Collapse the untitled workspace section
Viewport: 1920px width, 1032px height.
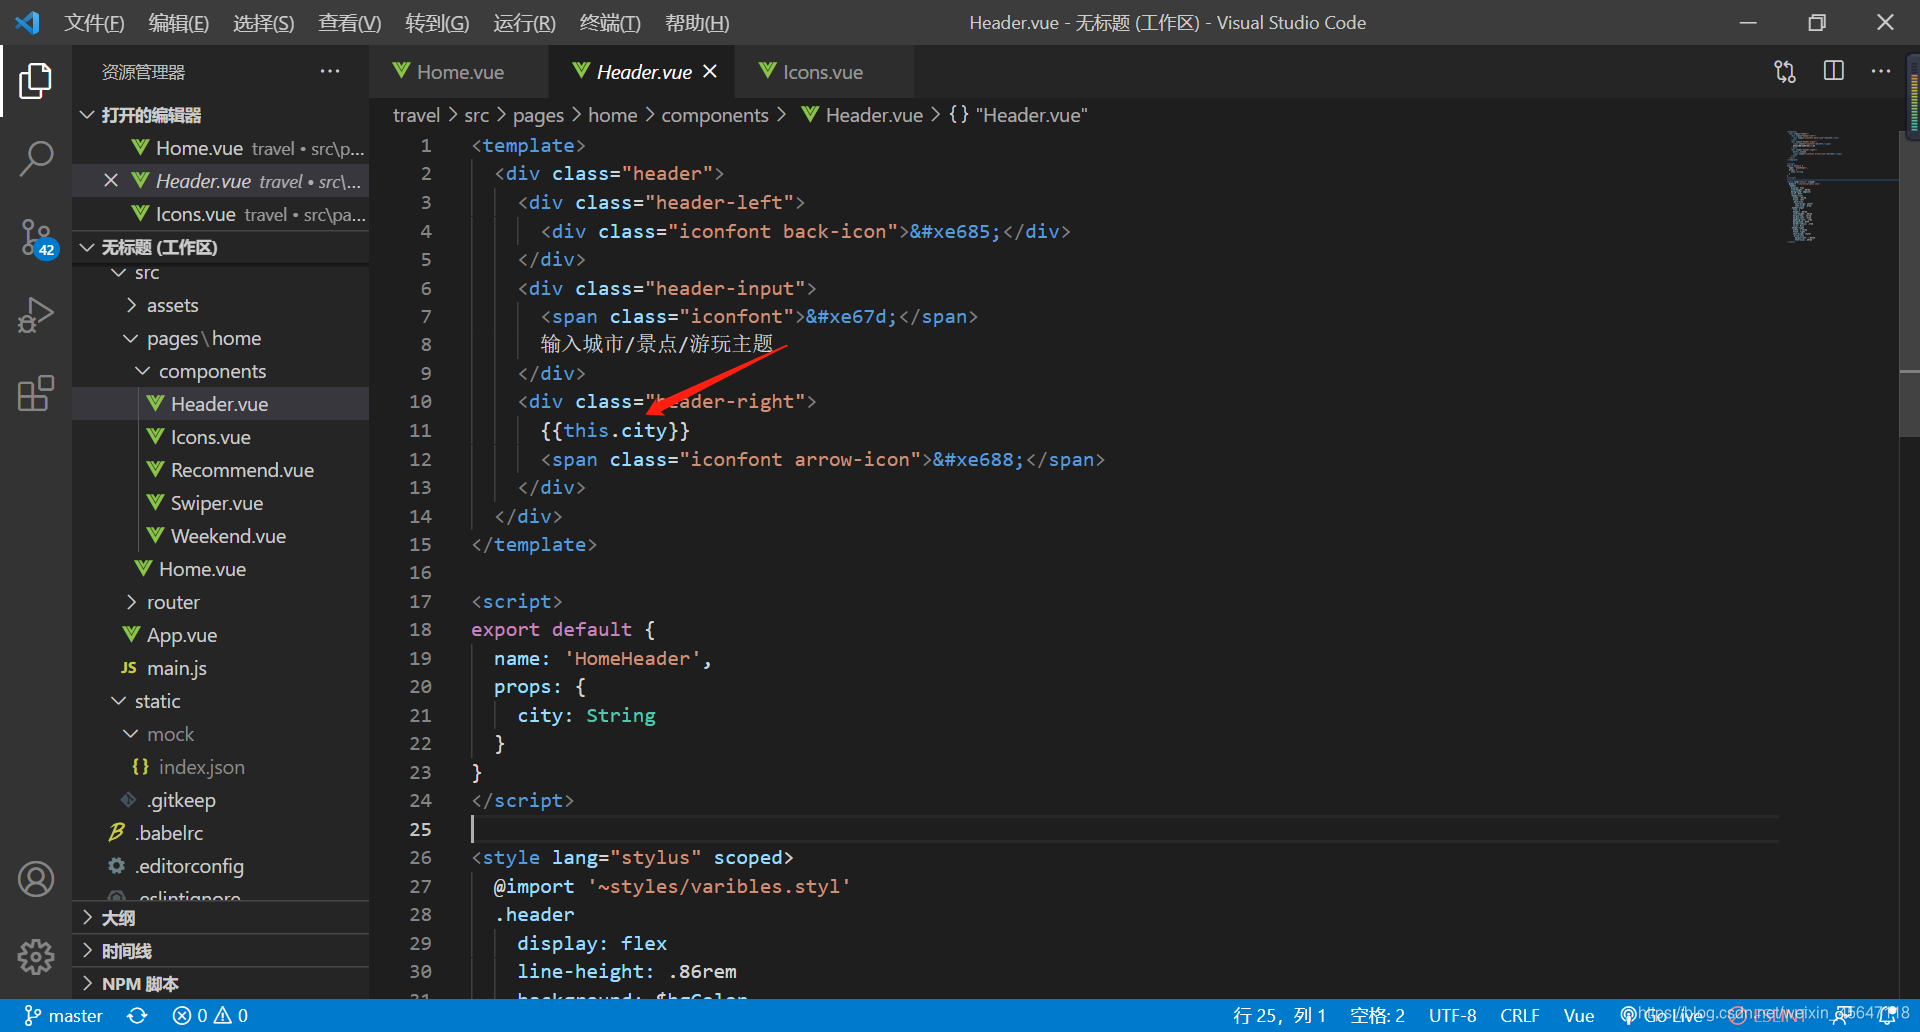coord(158,247)
